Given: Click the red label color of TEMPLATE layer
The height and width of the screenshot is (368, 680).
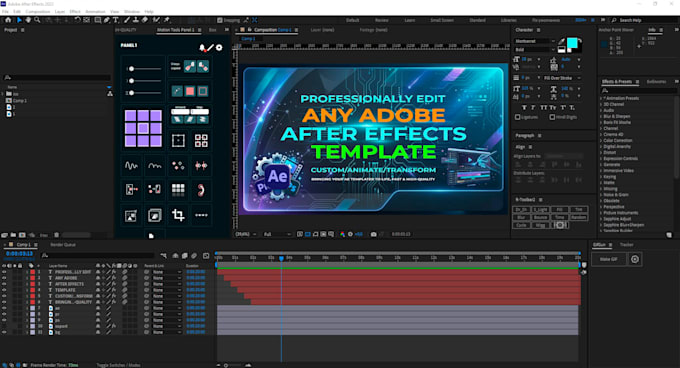Looking at the screenshot, I should click(33, 290).
